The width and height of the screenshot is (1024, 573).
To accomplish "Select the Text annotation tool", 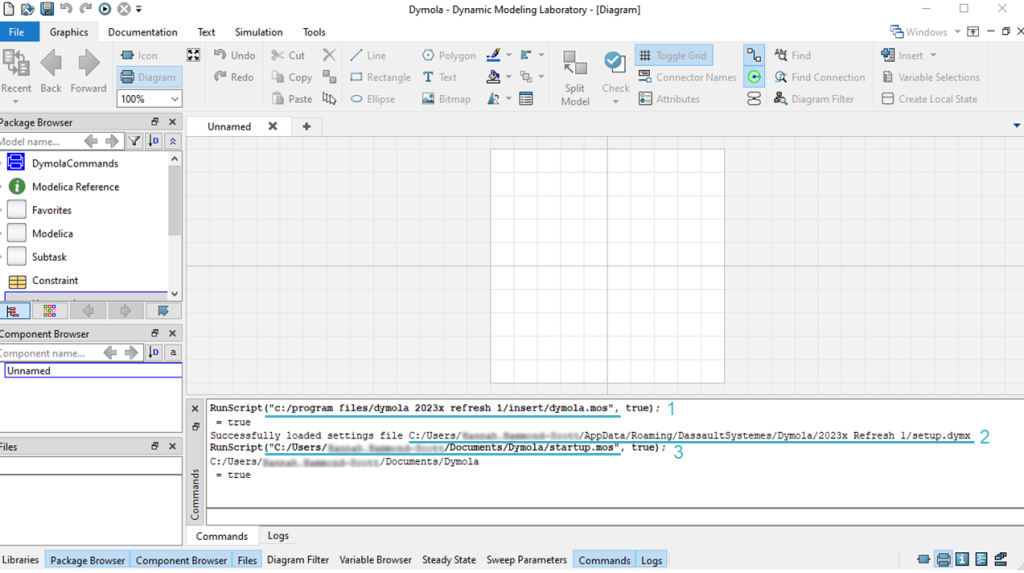I will coord(440,77).
